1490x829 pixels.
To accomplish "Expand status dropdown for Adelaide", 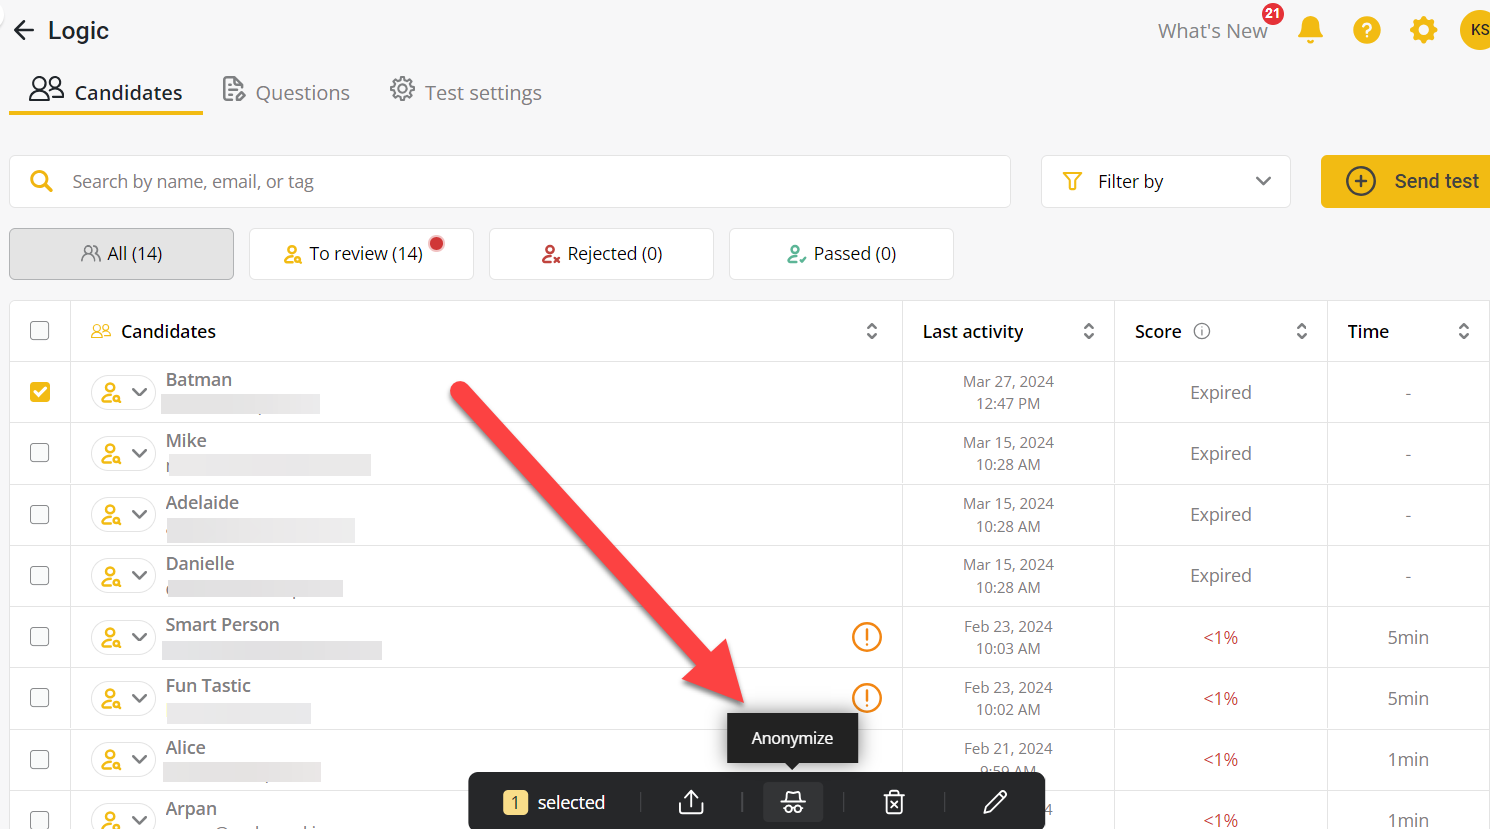I will pos(139,514).
